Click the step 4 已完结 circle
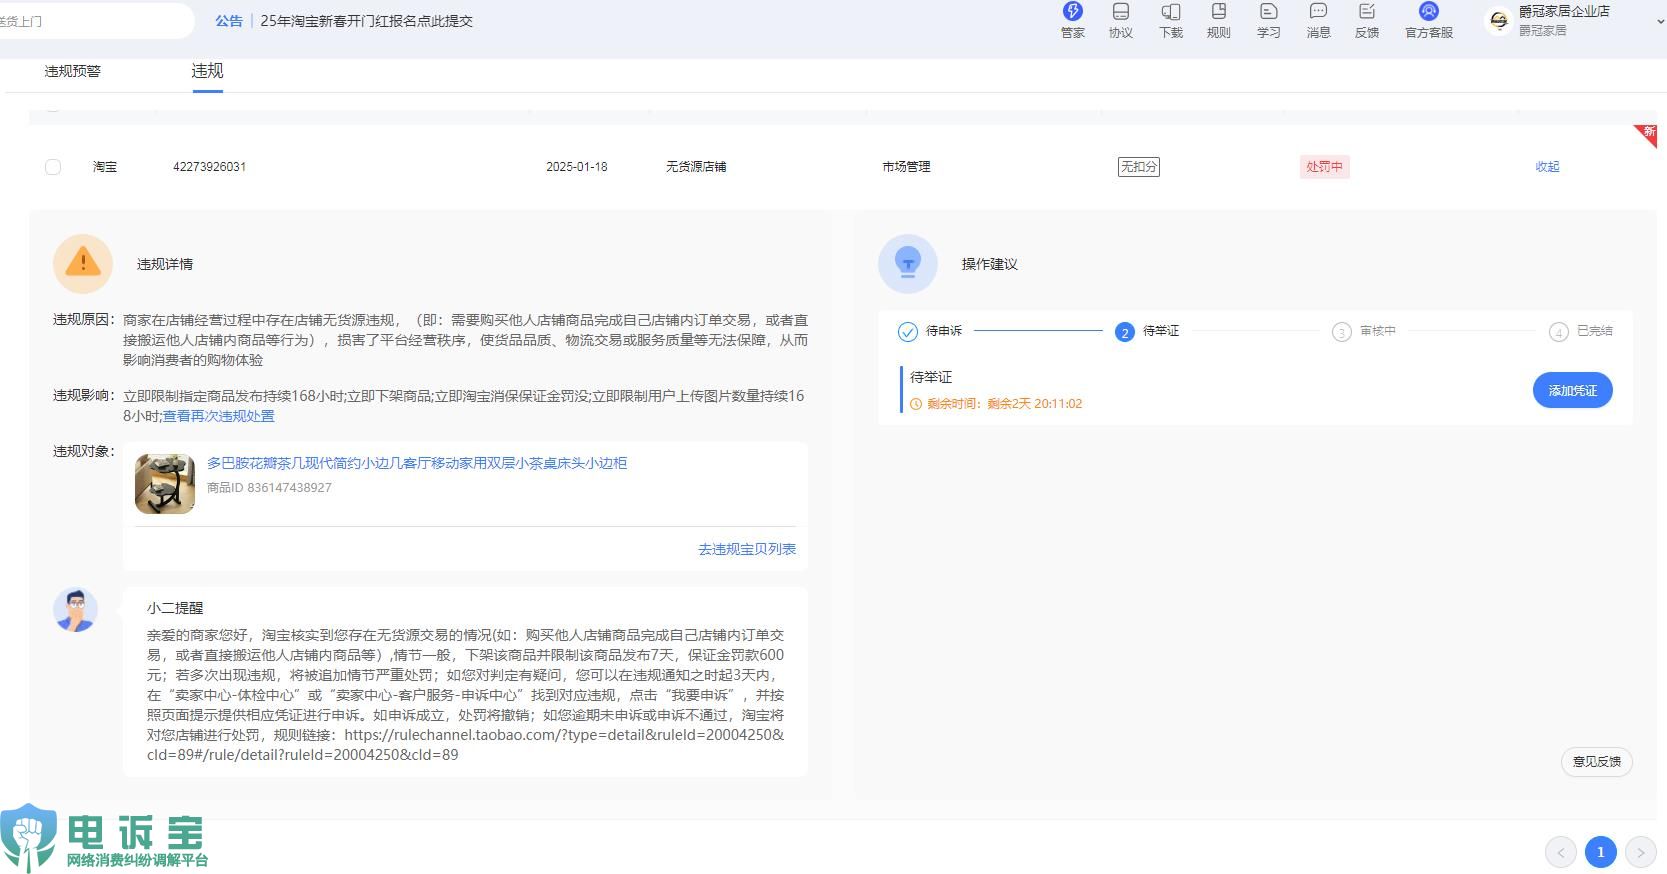This screenshot has height=874, width=1667. (x=1558, y=332)
